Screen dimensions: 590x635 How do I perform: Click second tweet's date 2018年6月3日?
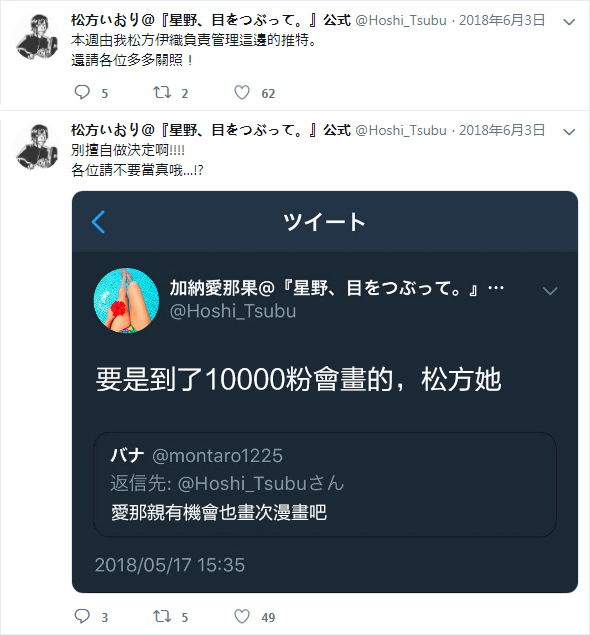pos(502,130)
